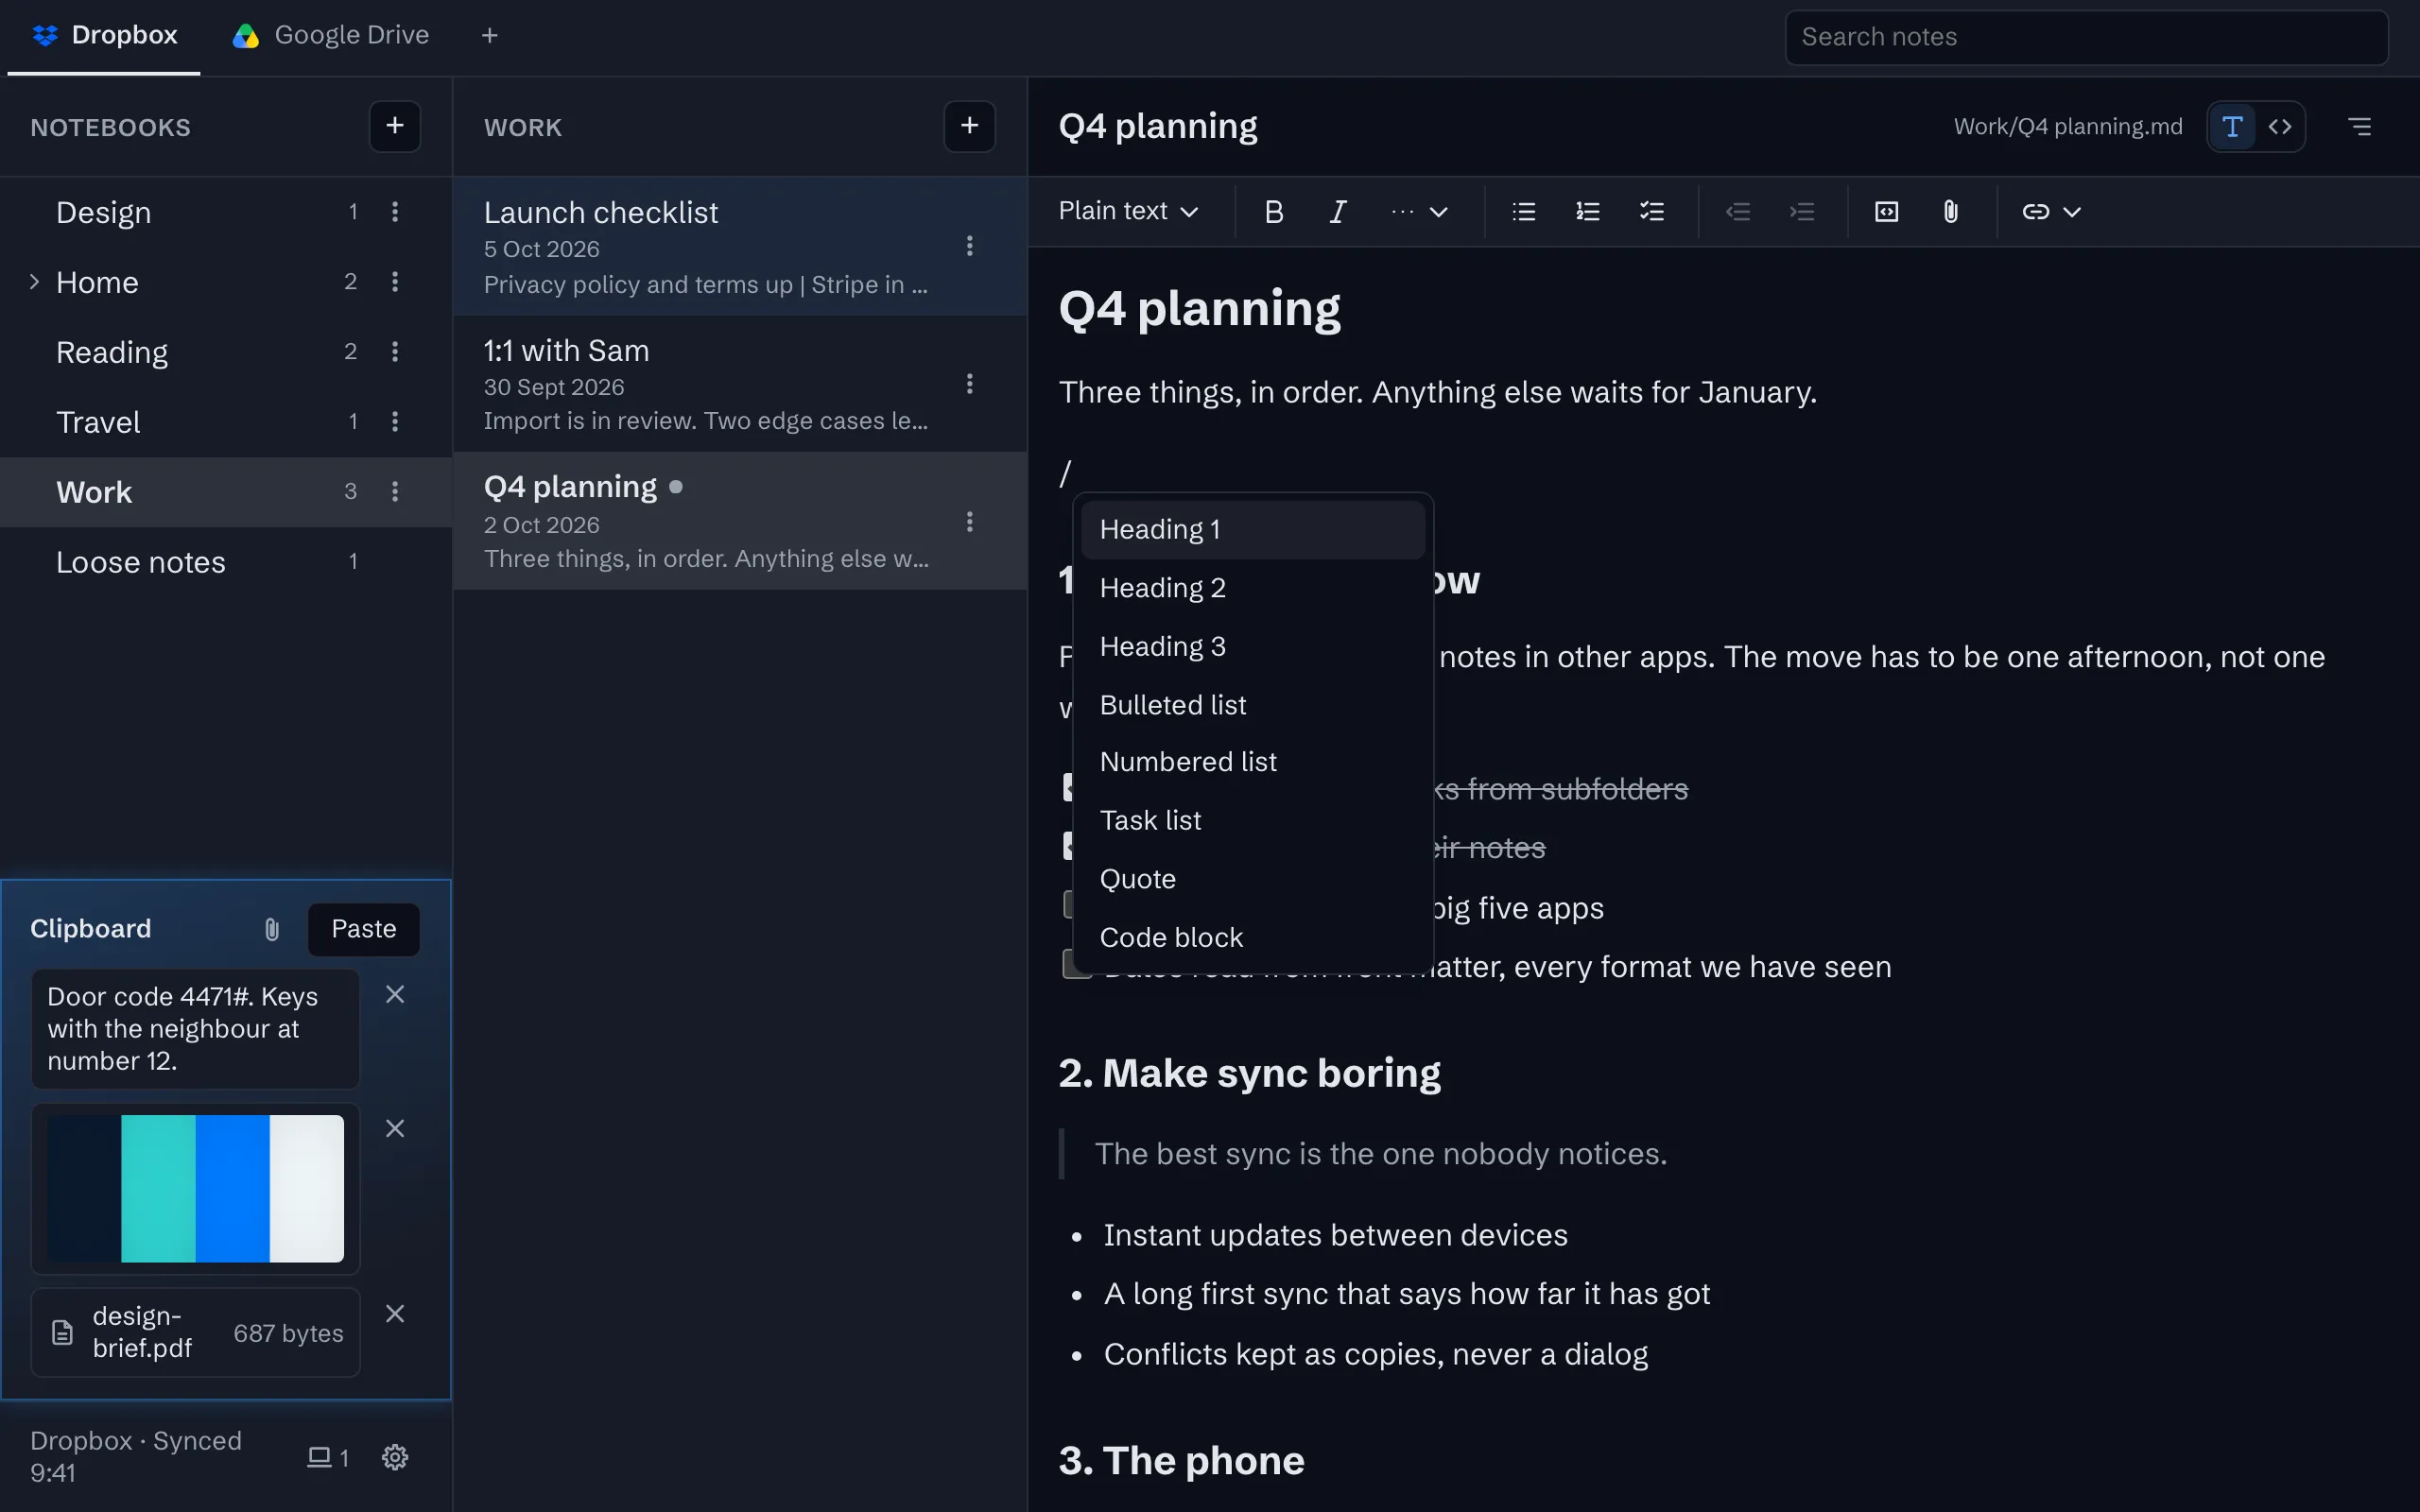This screenshot has height=1512, width=2420.
Task: Attach a file using toolbar paperclip
Action: point(1950,212)
